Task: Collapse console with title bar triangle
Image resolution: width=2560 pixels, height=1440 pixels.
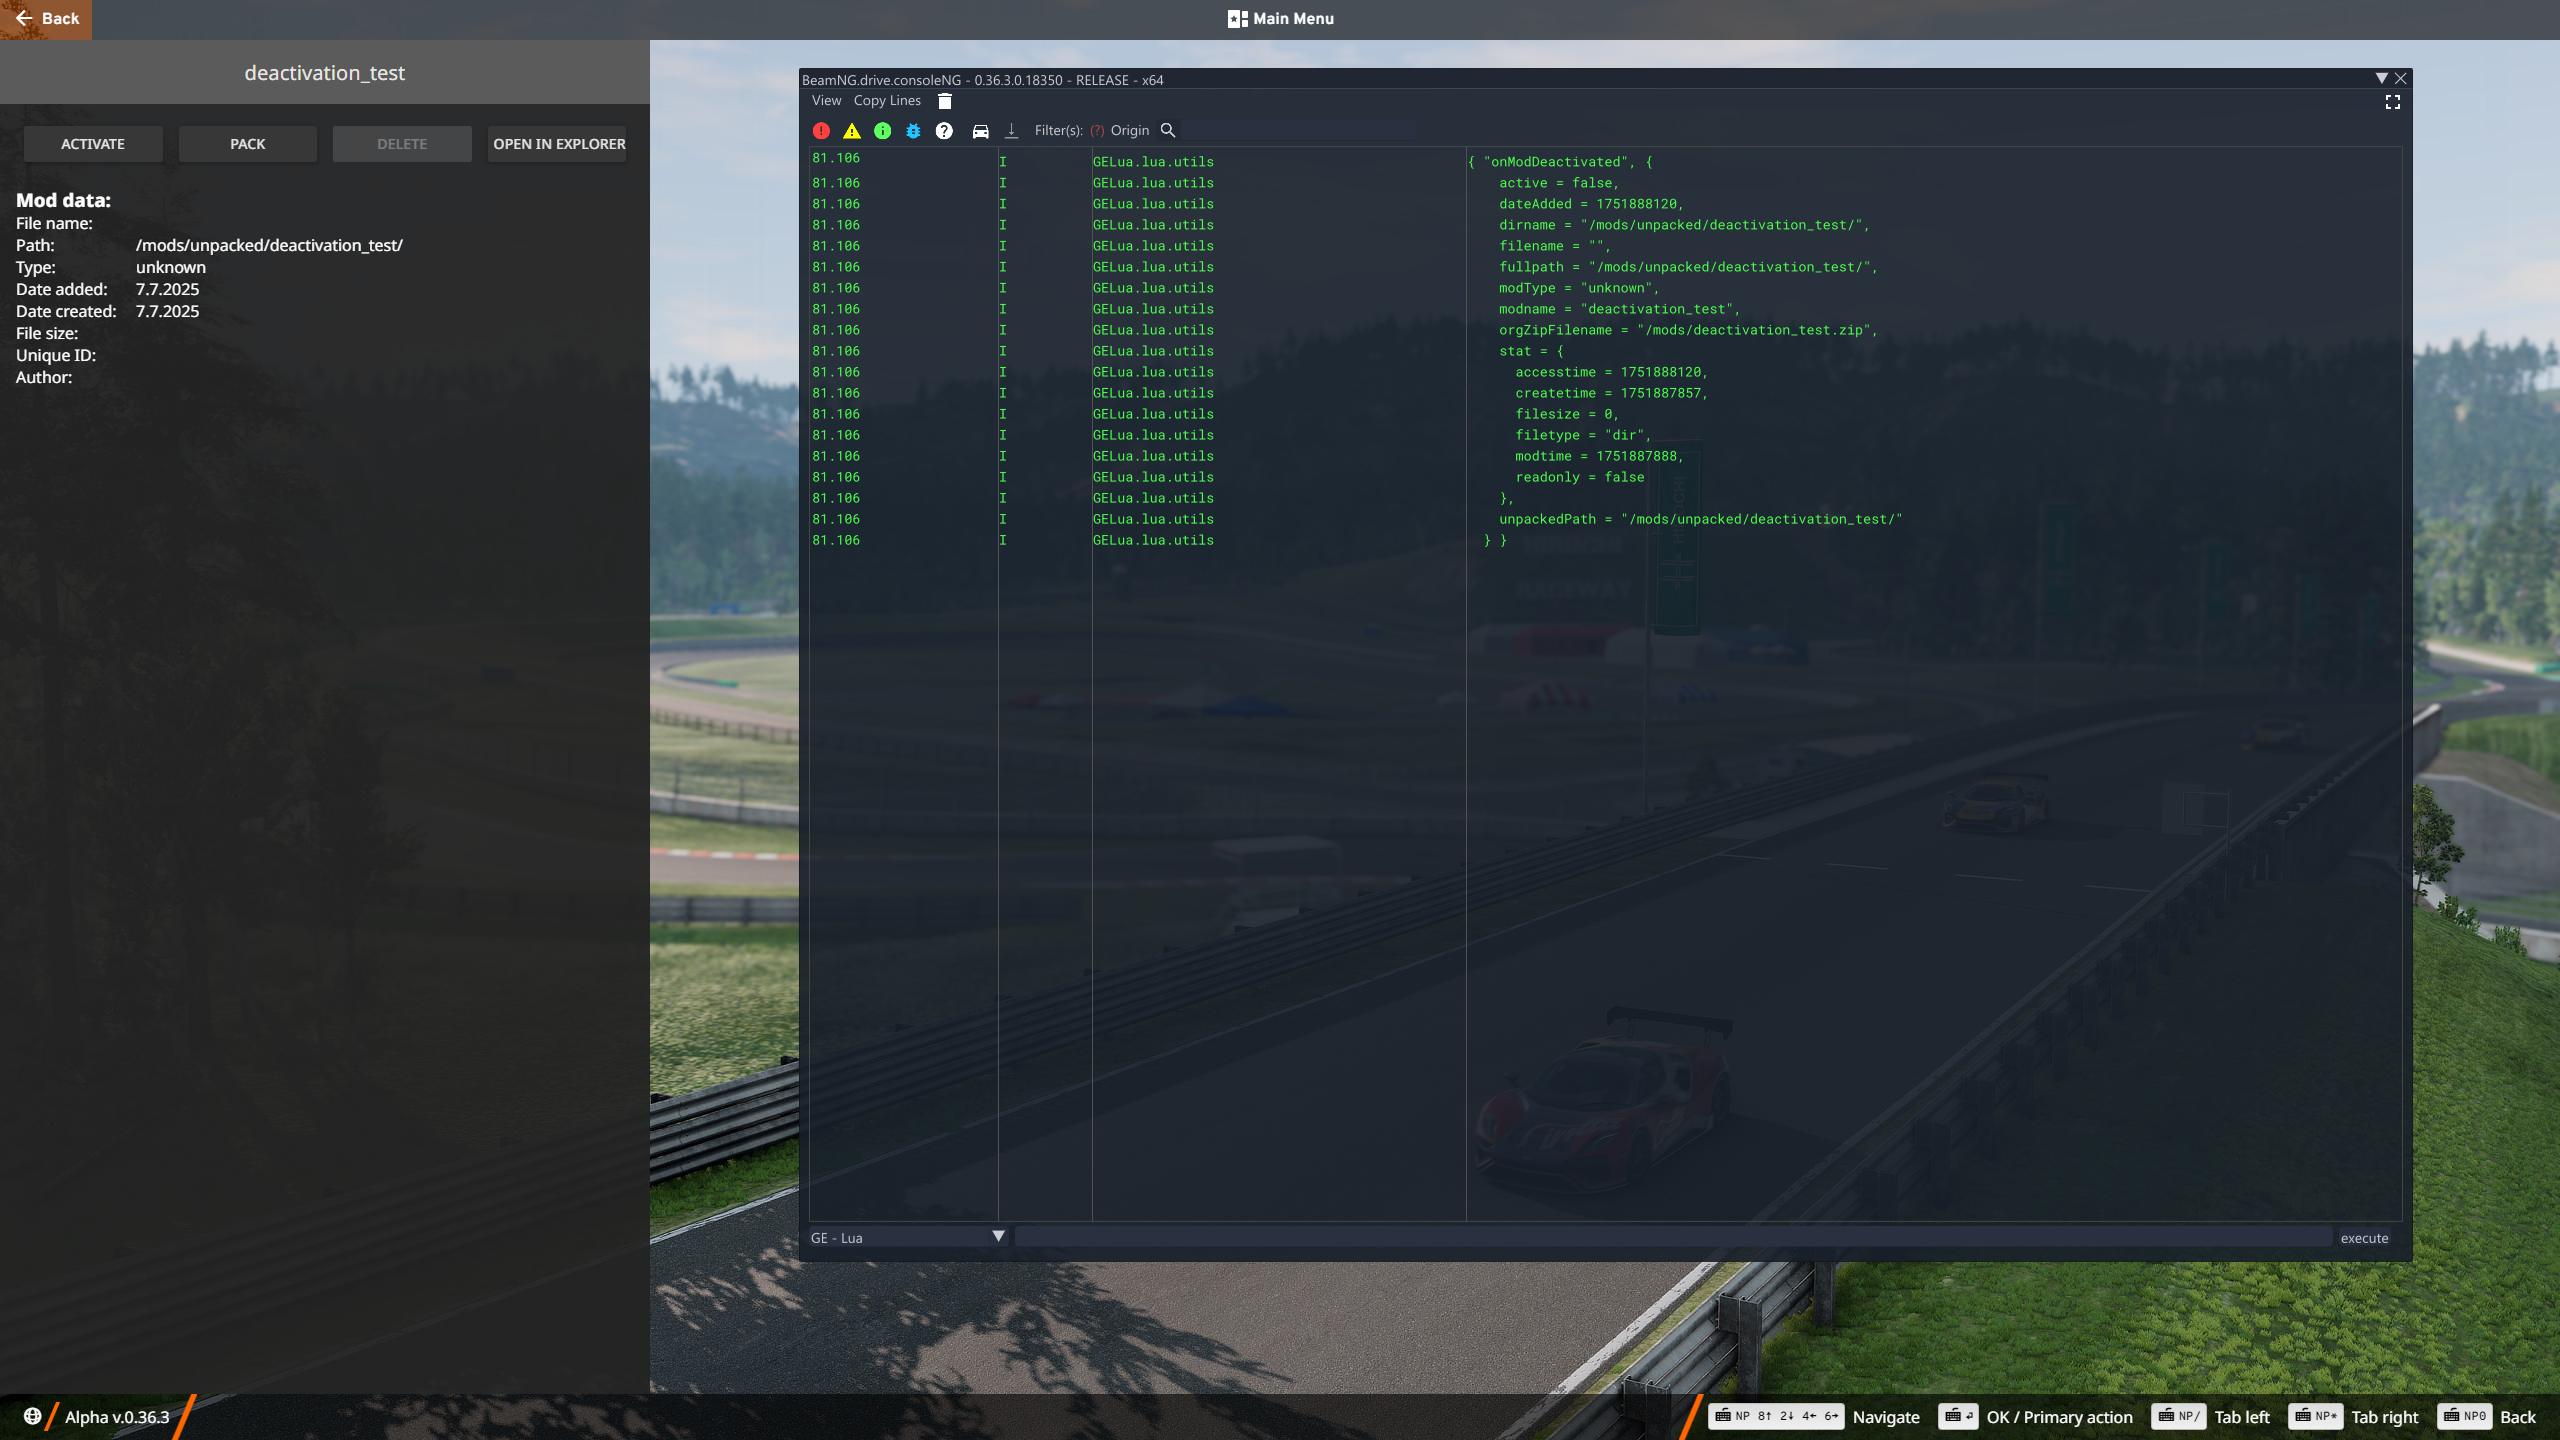Action: pyautogui.click(x=2381, y=78)
